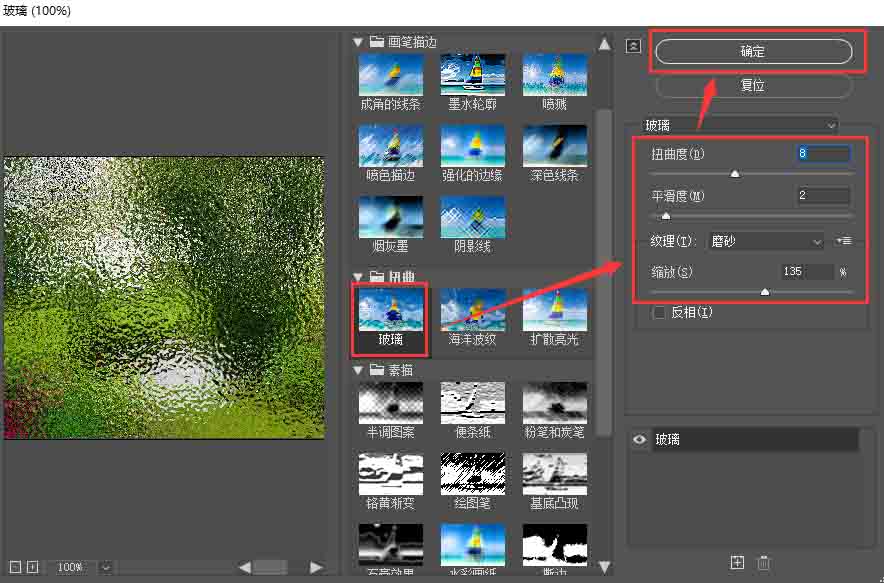Collapse the 素描 (Sketch) category
Viewport: 884px width, 583px height.
pos(357,369)
